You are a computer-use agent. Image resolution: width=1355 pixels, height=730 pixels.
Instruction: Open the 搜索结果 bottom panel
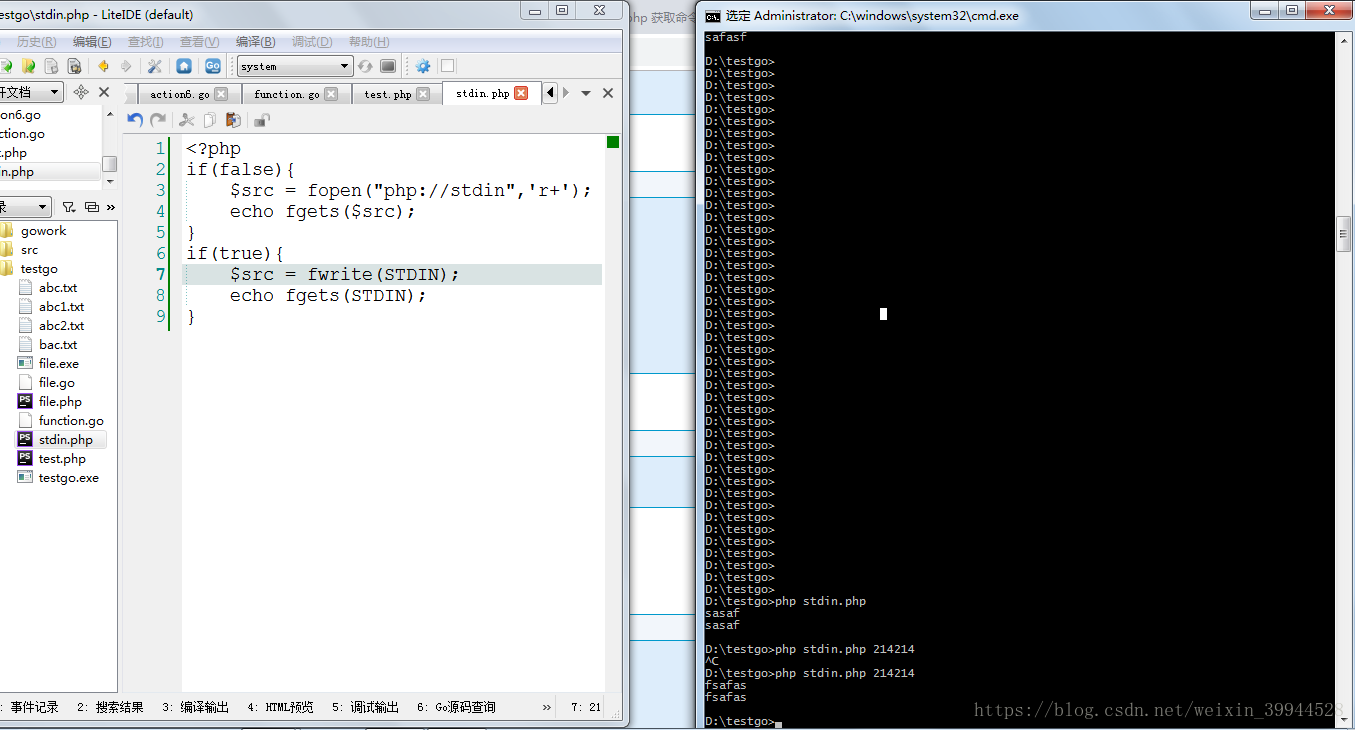tap(110, 707)
